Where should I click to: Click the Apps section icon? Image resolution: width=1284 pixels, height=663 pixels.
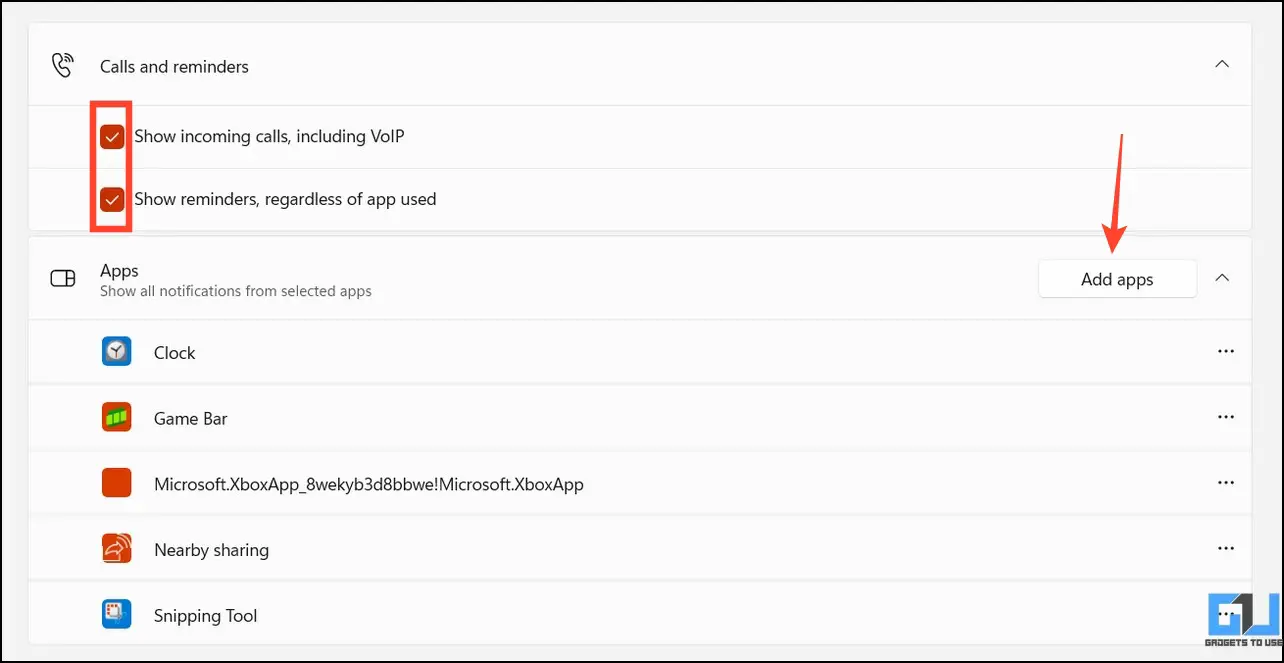63,279
